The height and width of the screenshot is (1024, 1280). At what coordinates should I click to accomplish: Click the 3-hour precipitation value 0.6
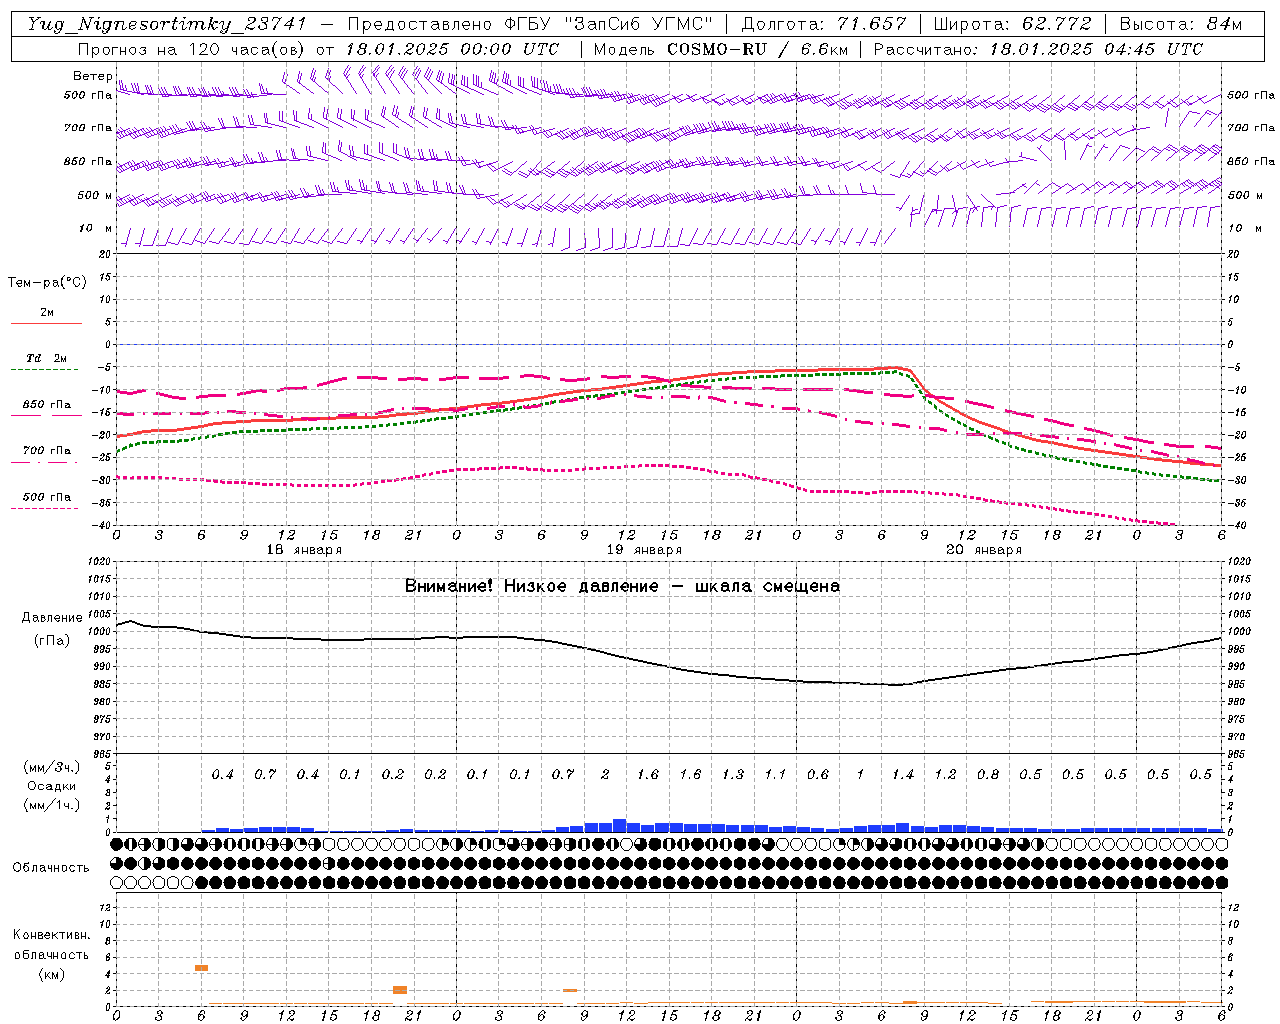point(818,774)
